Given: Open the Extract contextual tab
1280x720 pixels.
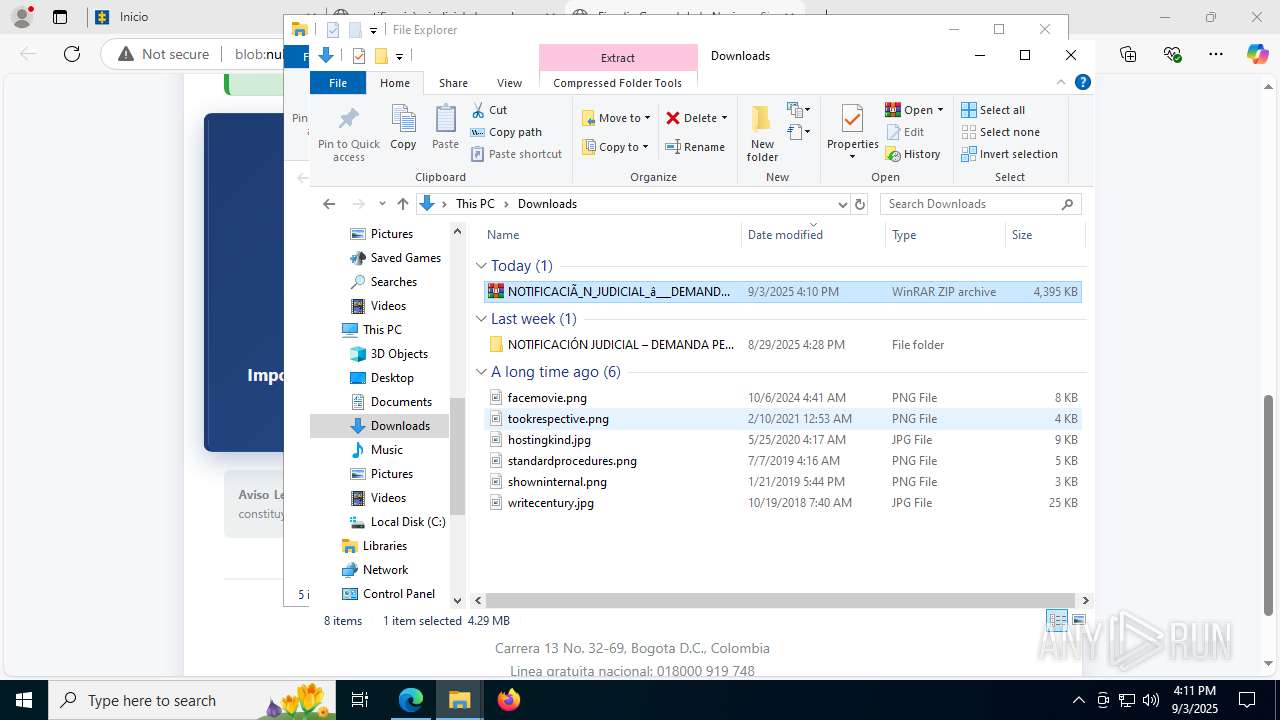Looking at the screenshot, I should (618, 58).
